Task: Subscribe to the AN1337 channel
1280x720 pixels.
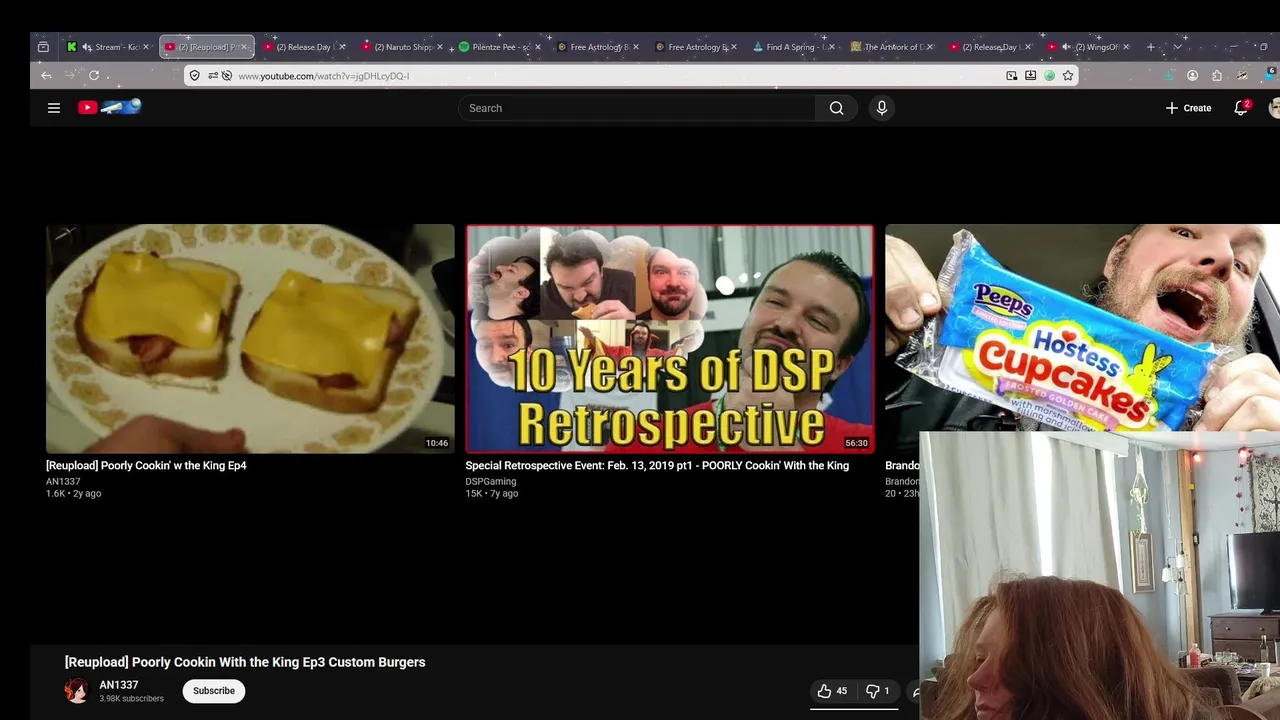Action: (x=214, y=691)
